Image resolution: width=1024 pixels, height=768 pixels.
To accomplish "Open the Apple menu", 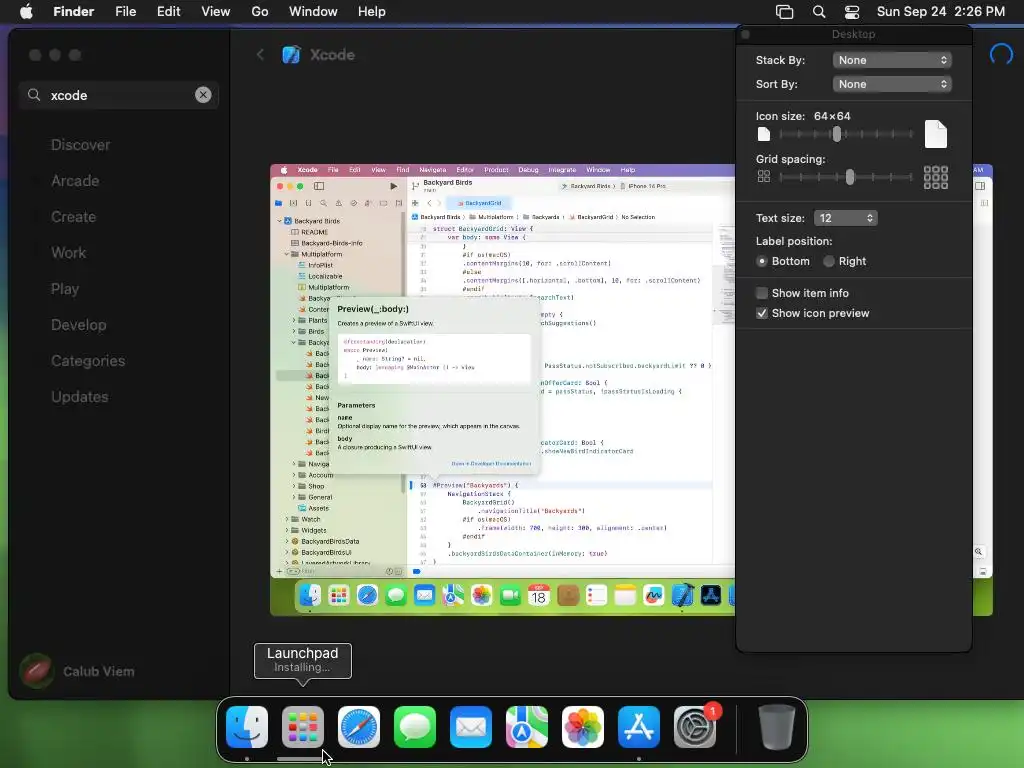I will click(x=26, y=12).
